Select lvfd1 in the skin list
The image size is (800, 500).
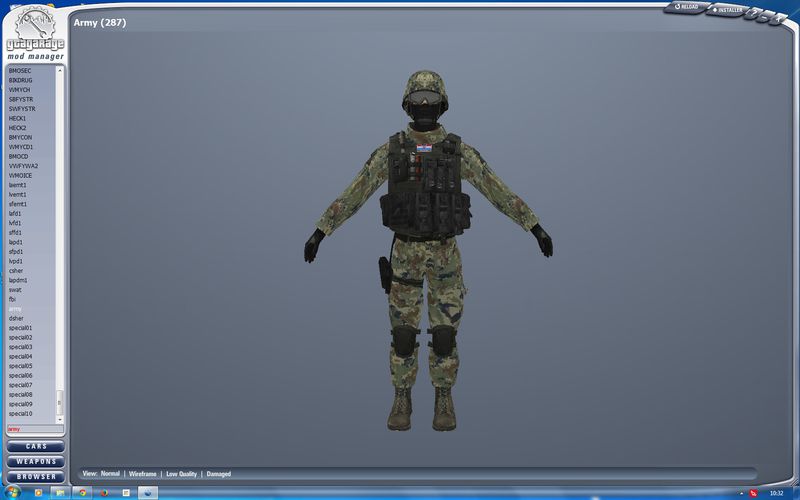[15, 223]
